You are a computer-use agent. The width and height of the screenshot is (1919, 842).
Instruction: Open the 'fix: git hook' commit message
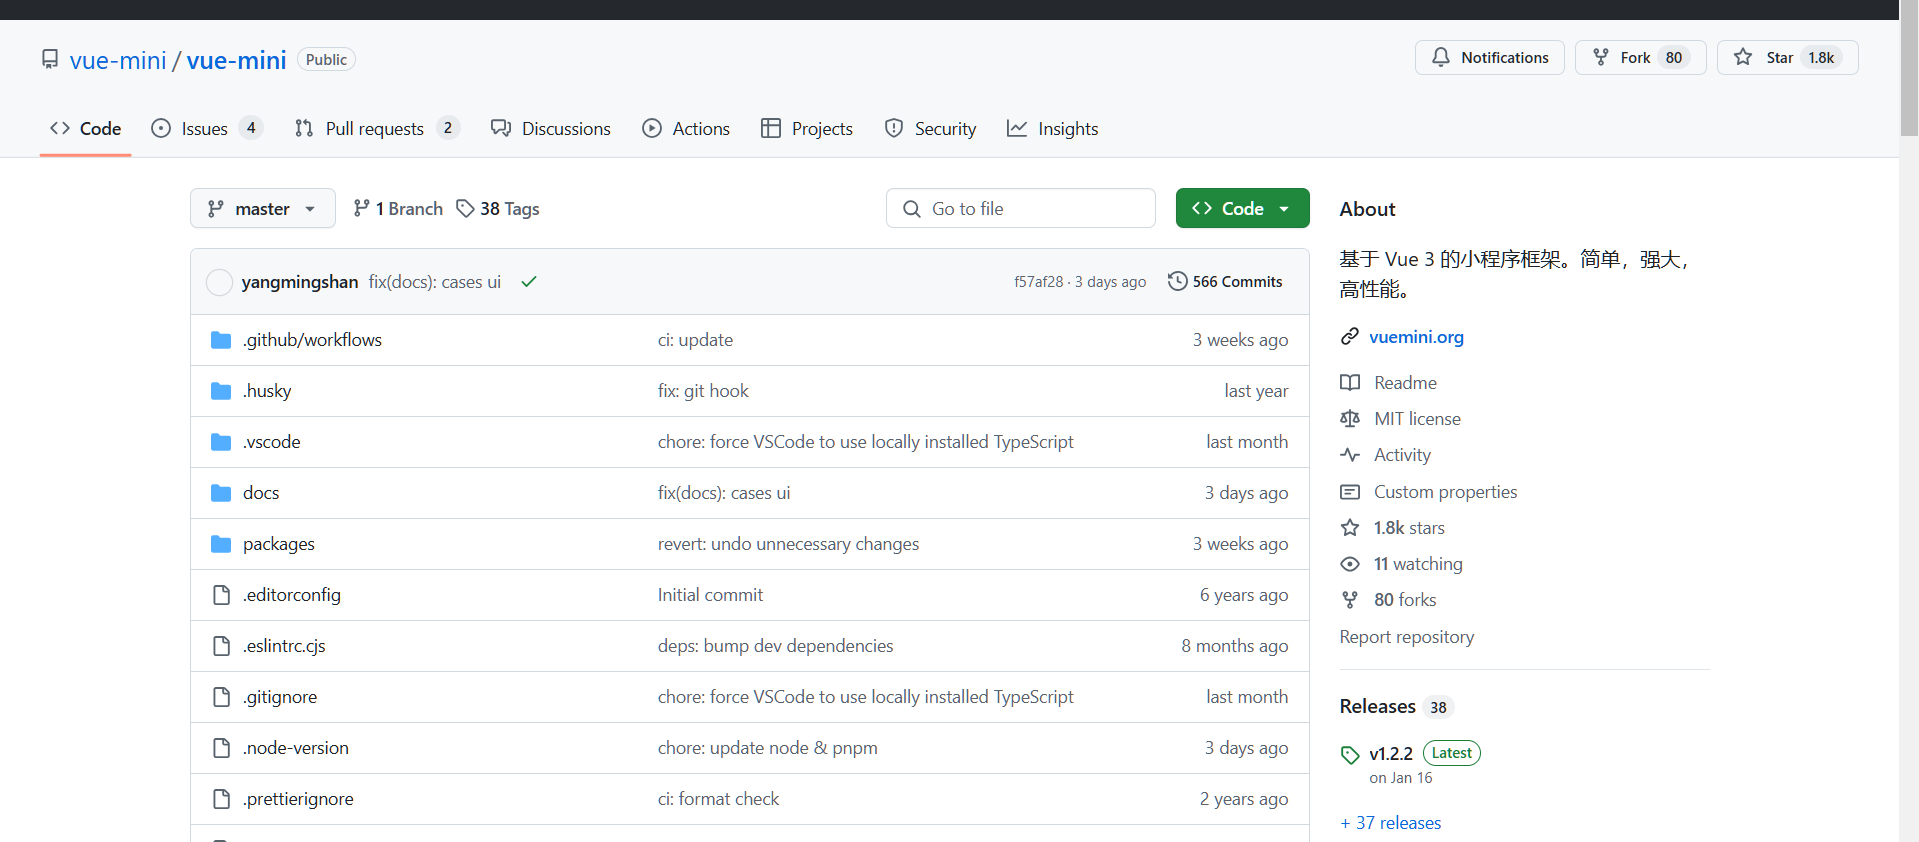pyautogui.click(x=703, y=391)
